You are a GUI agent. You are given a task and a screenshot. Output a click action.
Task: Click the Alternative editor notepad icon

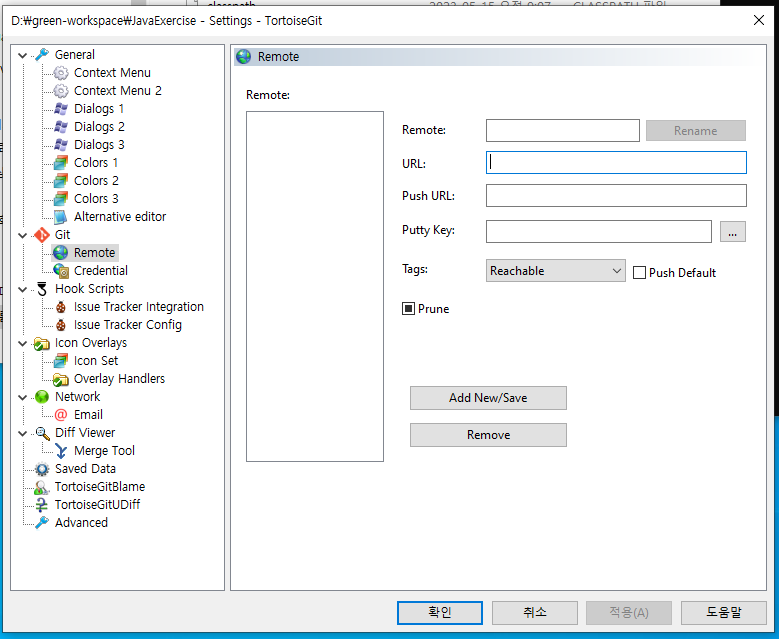[61, 217]
